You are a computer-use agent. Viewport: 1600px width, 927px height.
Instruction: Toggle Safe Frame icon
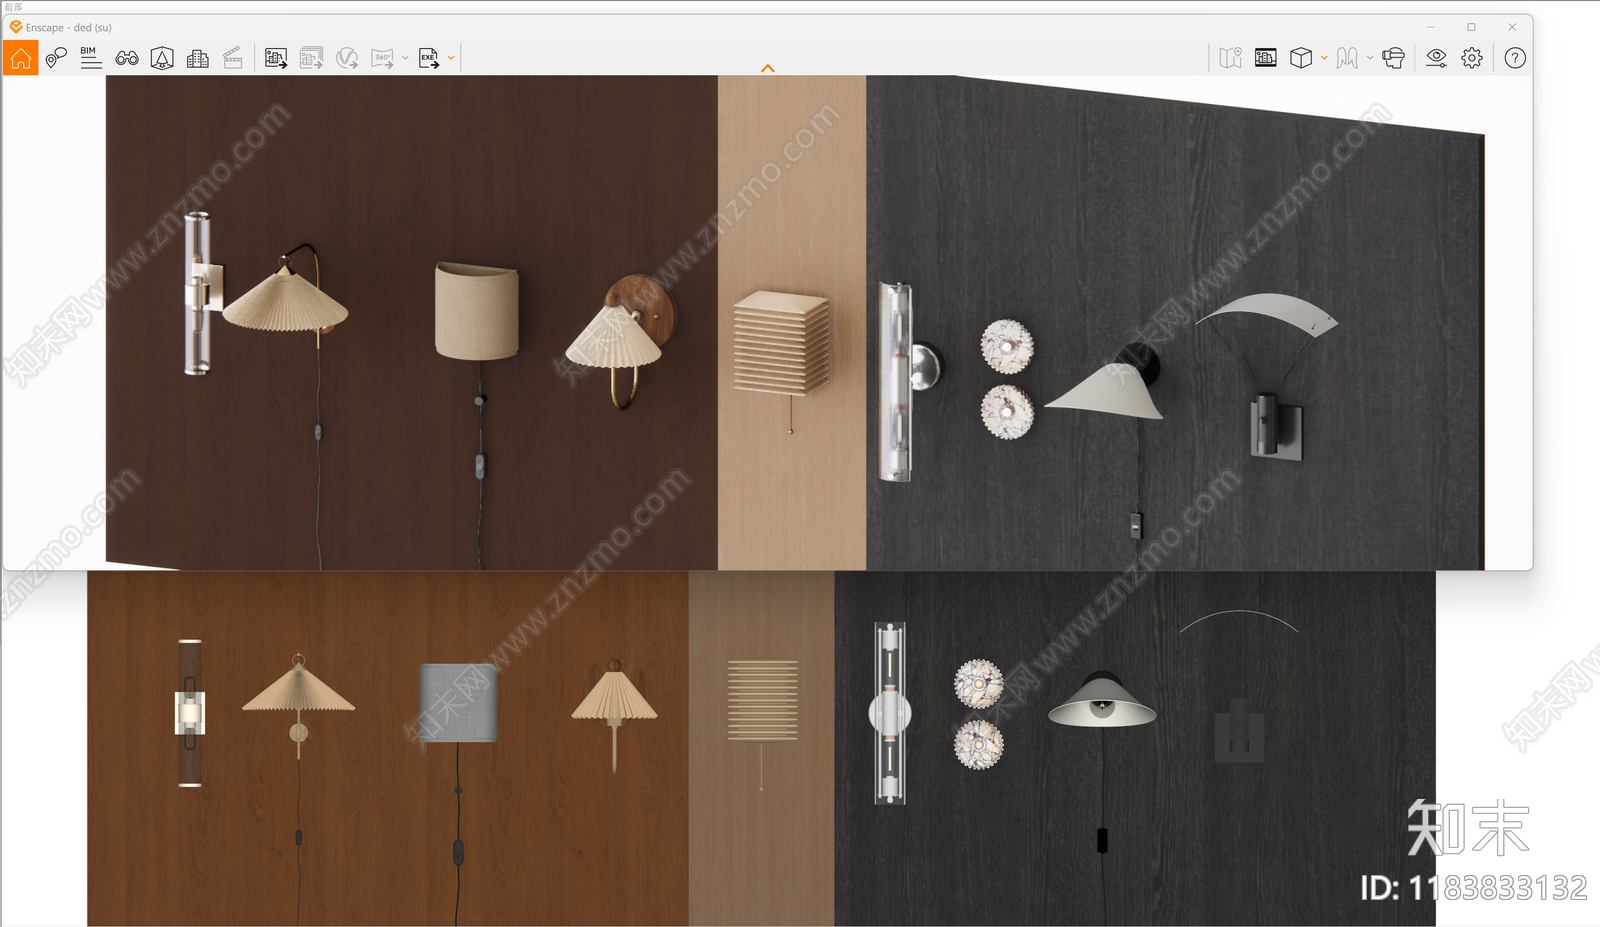point(1266,58)
